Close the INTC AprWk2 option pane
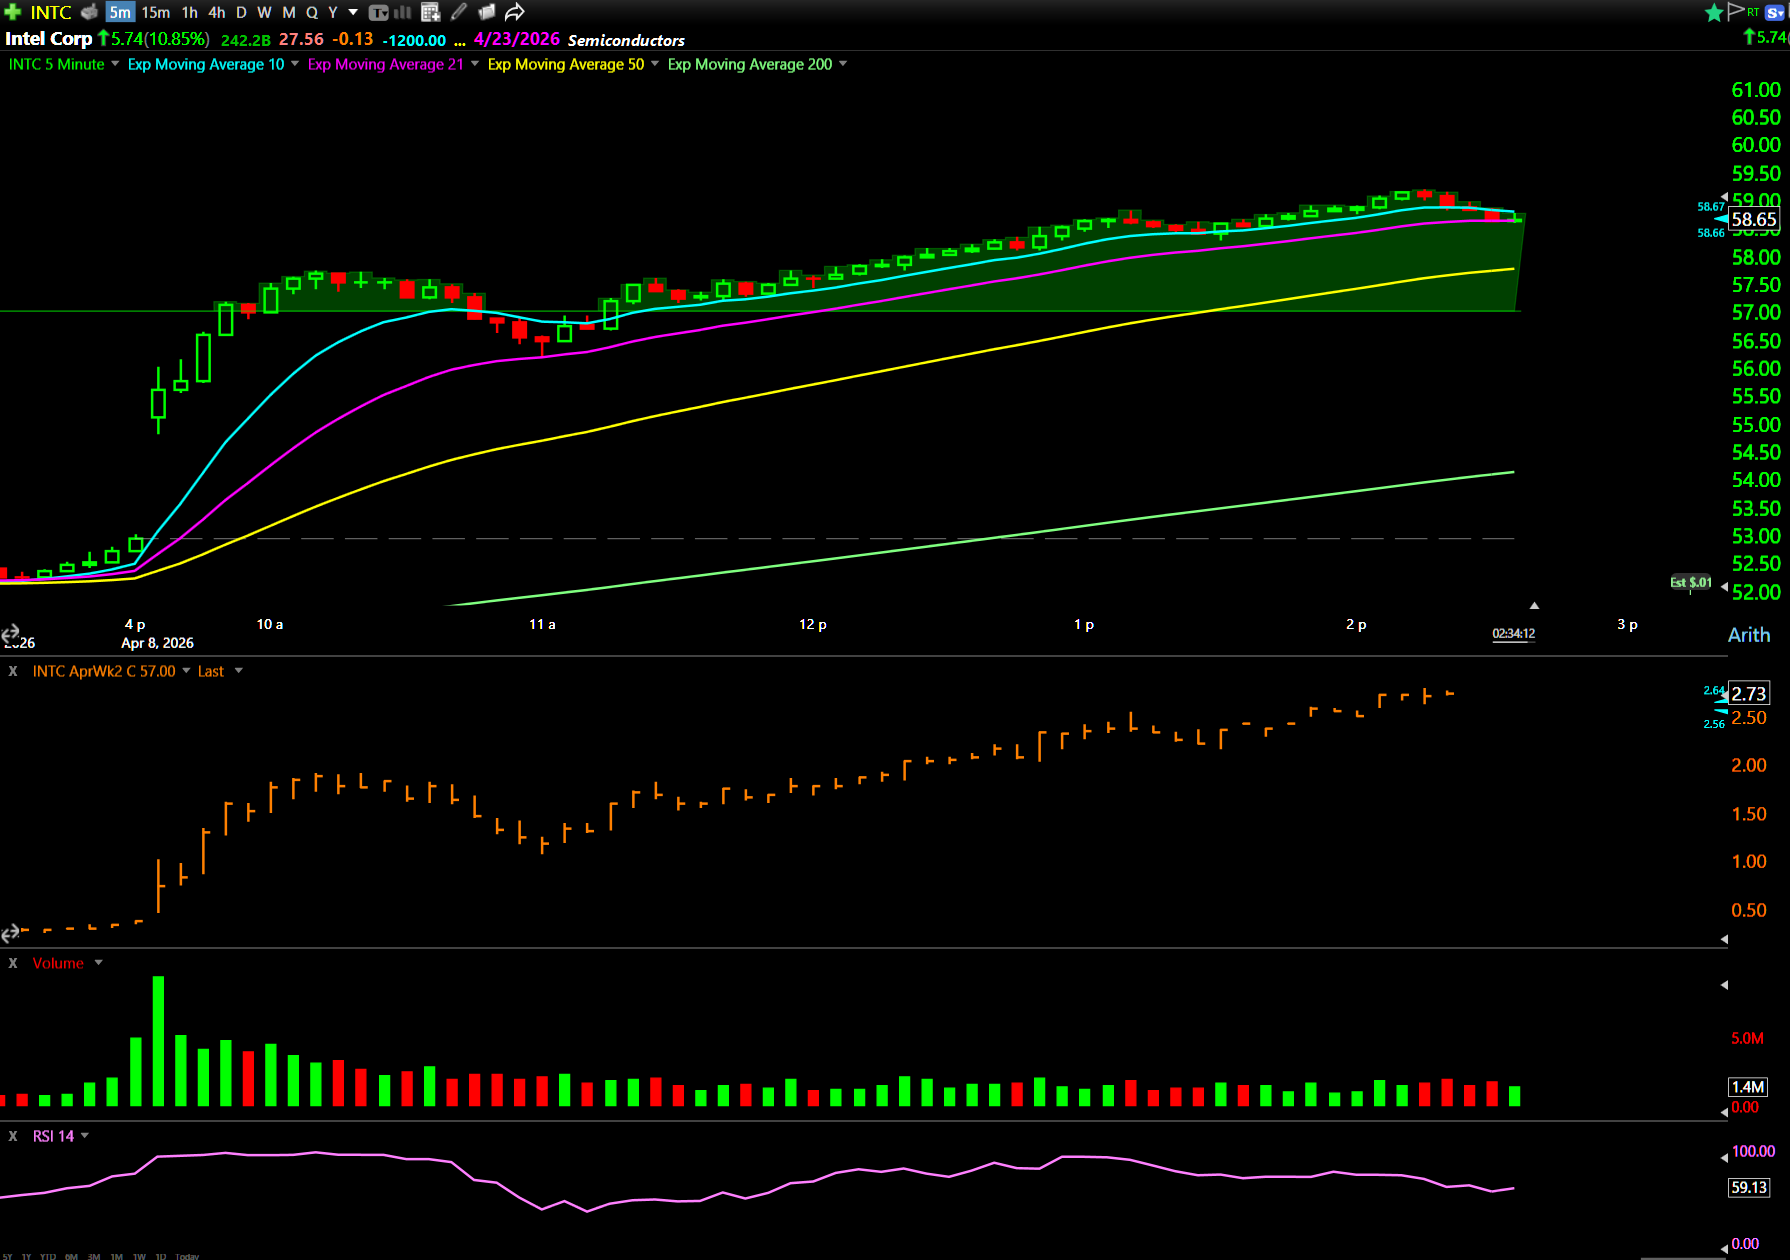Screen dimensions: 1790x1260 [13, 671]
